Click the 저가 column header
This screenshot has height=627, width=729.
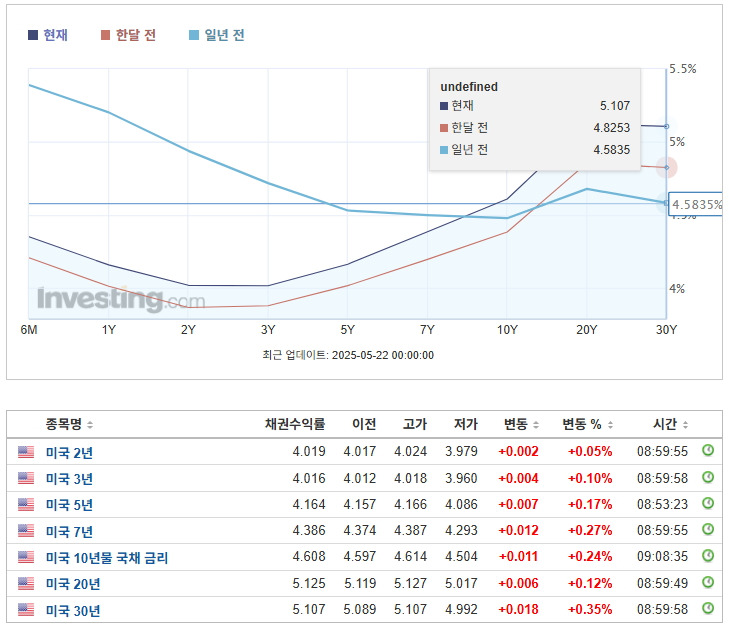pos(466,424)
